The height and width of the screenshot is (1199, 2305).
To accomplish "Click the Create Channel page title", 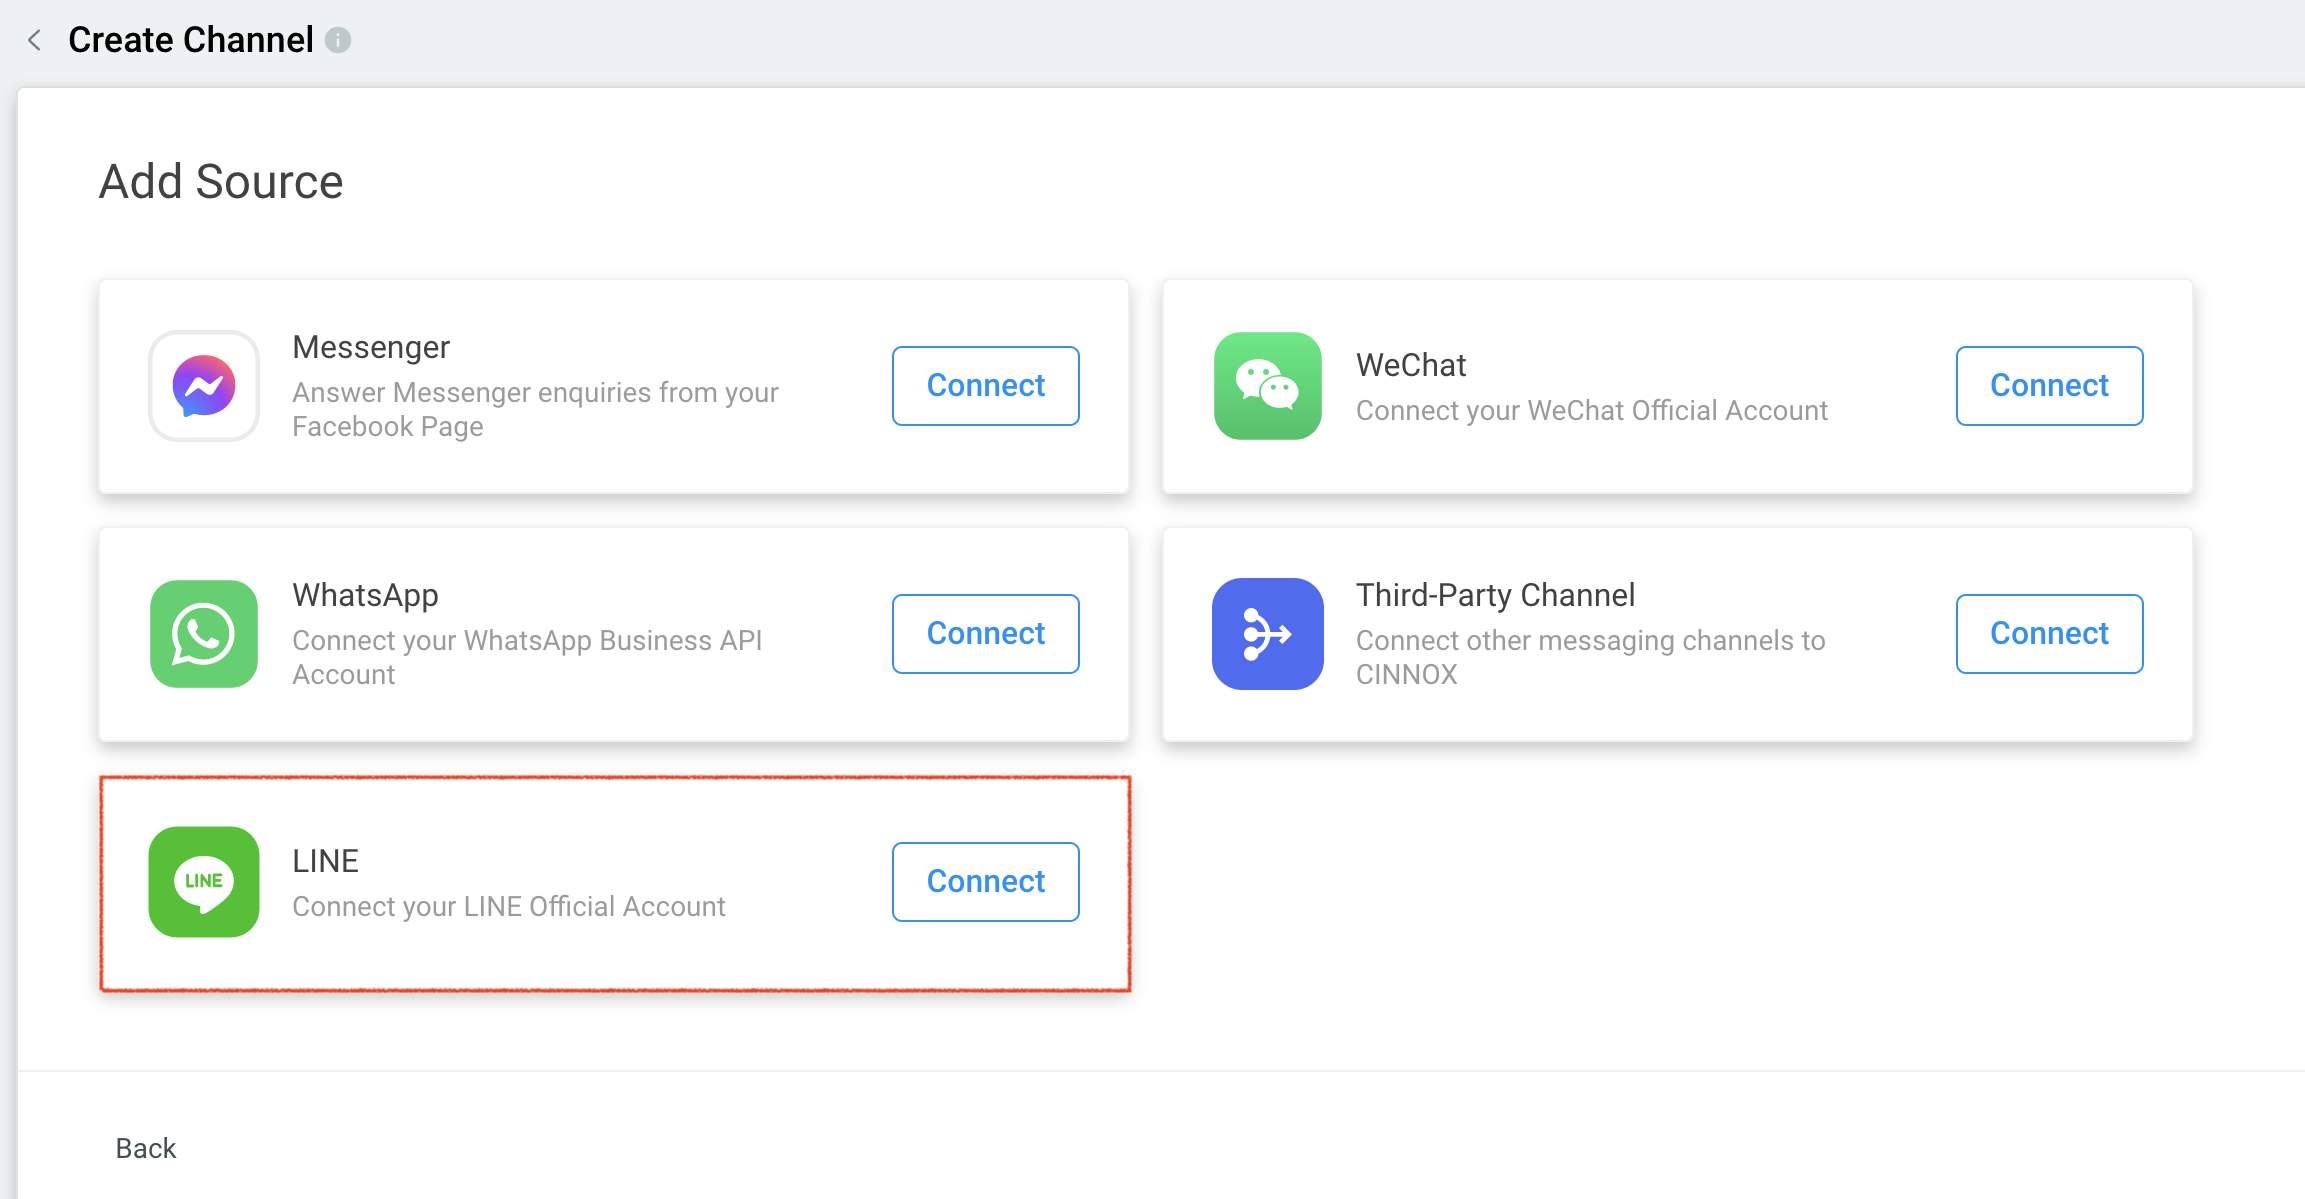I will (x=190, y=40).
